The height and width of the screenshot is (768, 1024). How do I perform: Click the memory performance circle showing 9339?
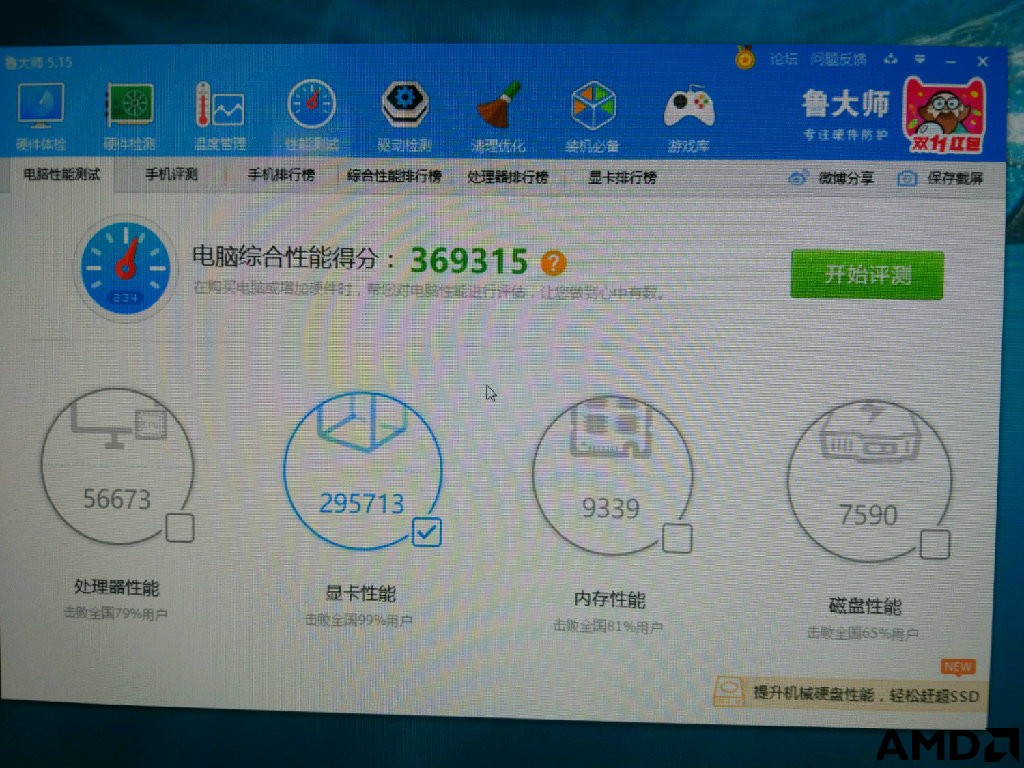(612, 475)
